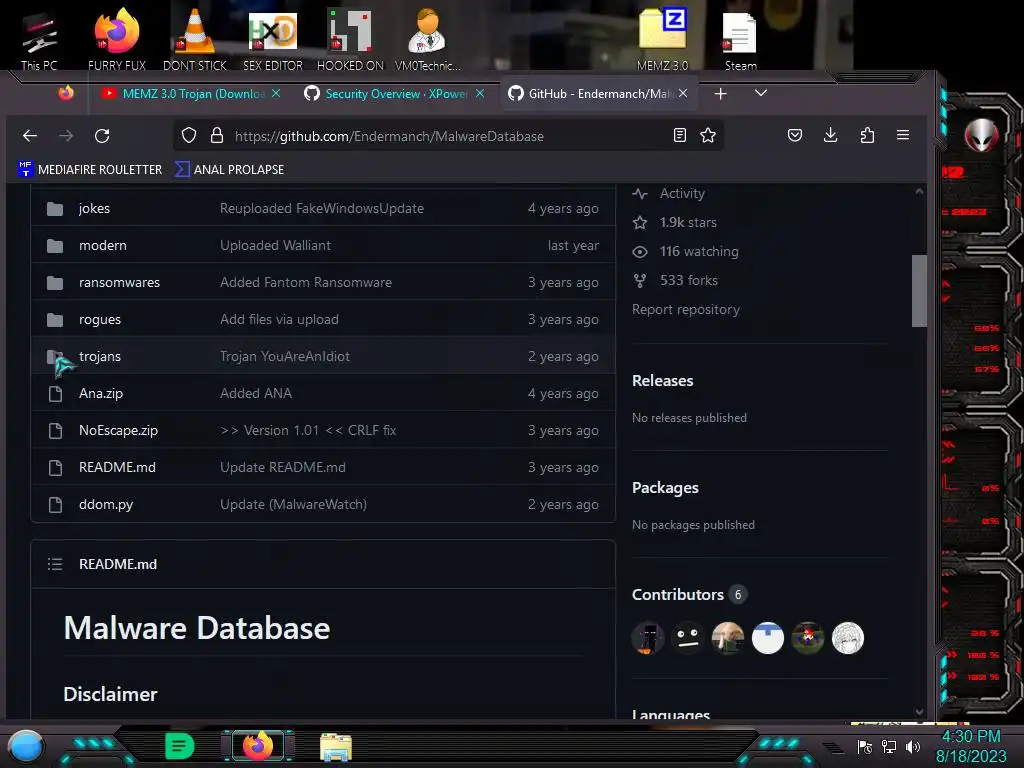Open extensions puzzle icon
The width and height of the screenshot is (1024, 768).
coord(867,135)
